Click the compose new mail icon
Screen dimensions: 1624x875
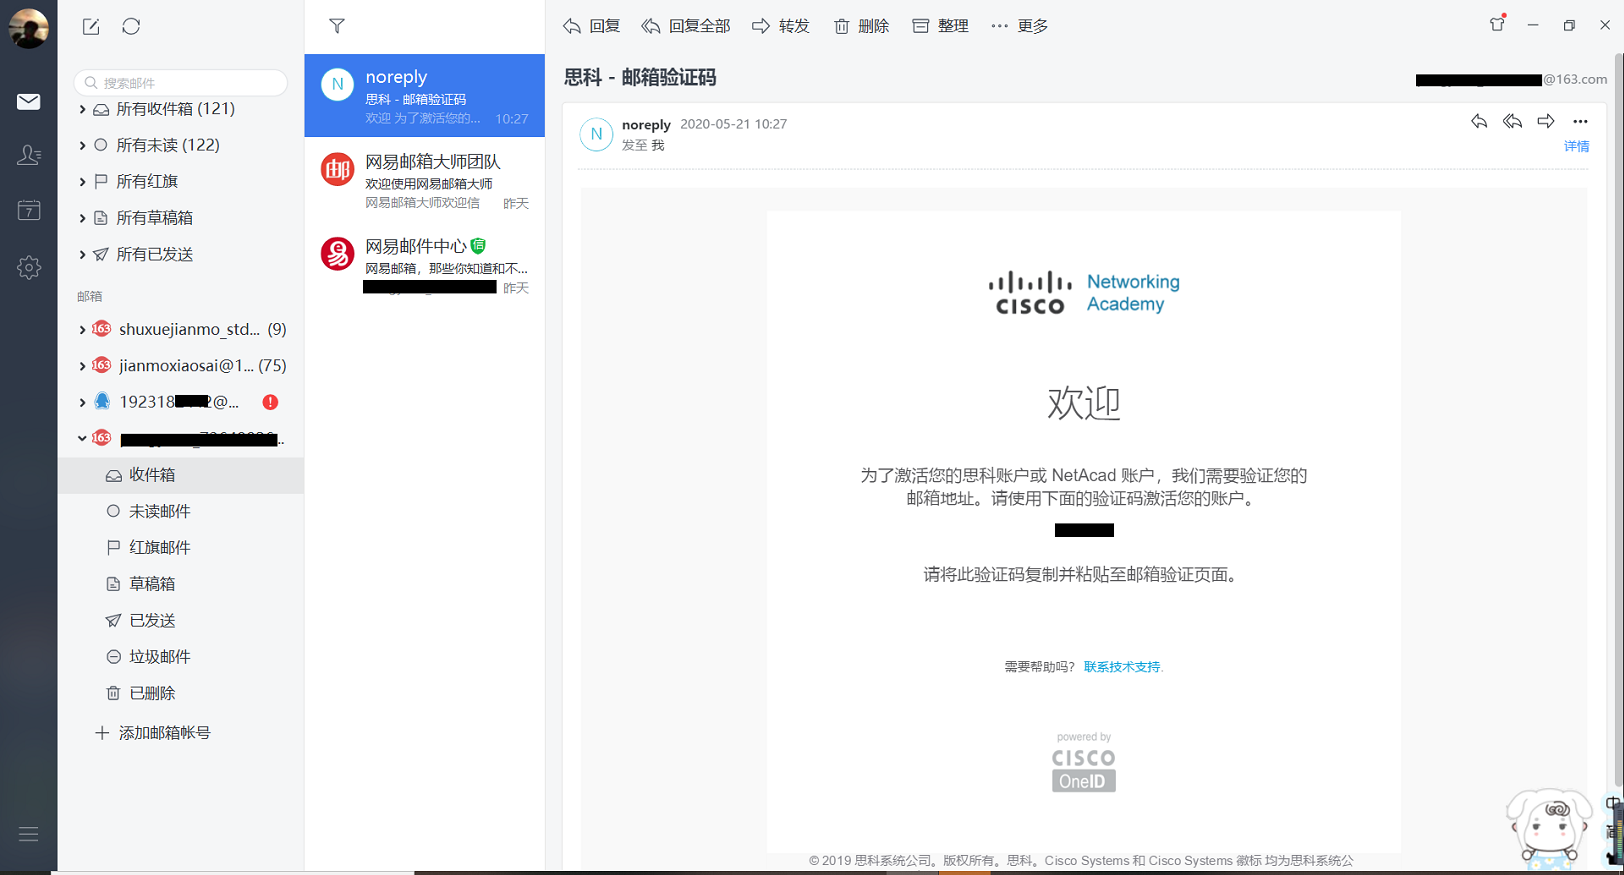91,27
